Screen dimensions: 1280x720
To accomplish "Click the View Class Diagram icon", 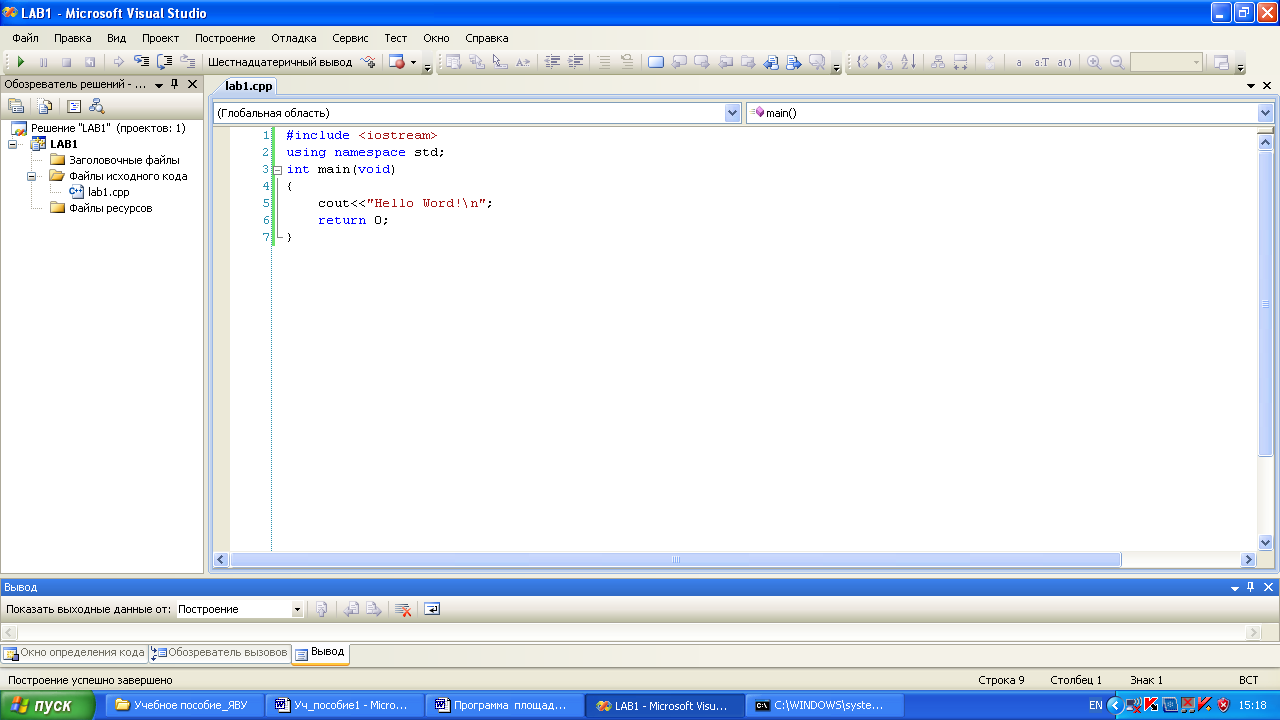I will point(96,106).
